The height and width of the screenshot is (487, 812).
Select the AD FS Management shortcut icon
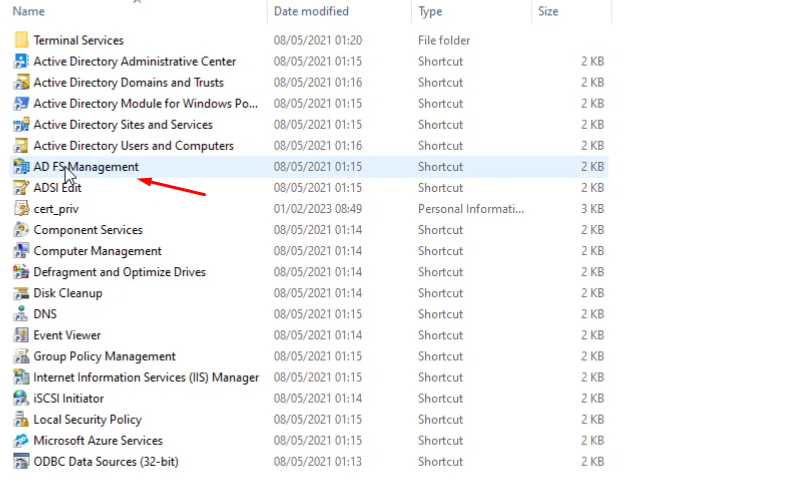[x=21, y=167]
